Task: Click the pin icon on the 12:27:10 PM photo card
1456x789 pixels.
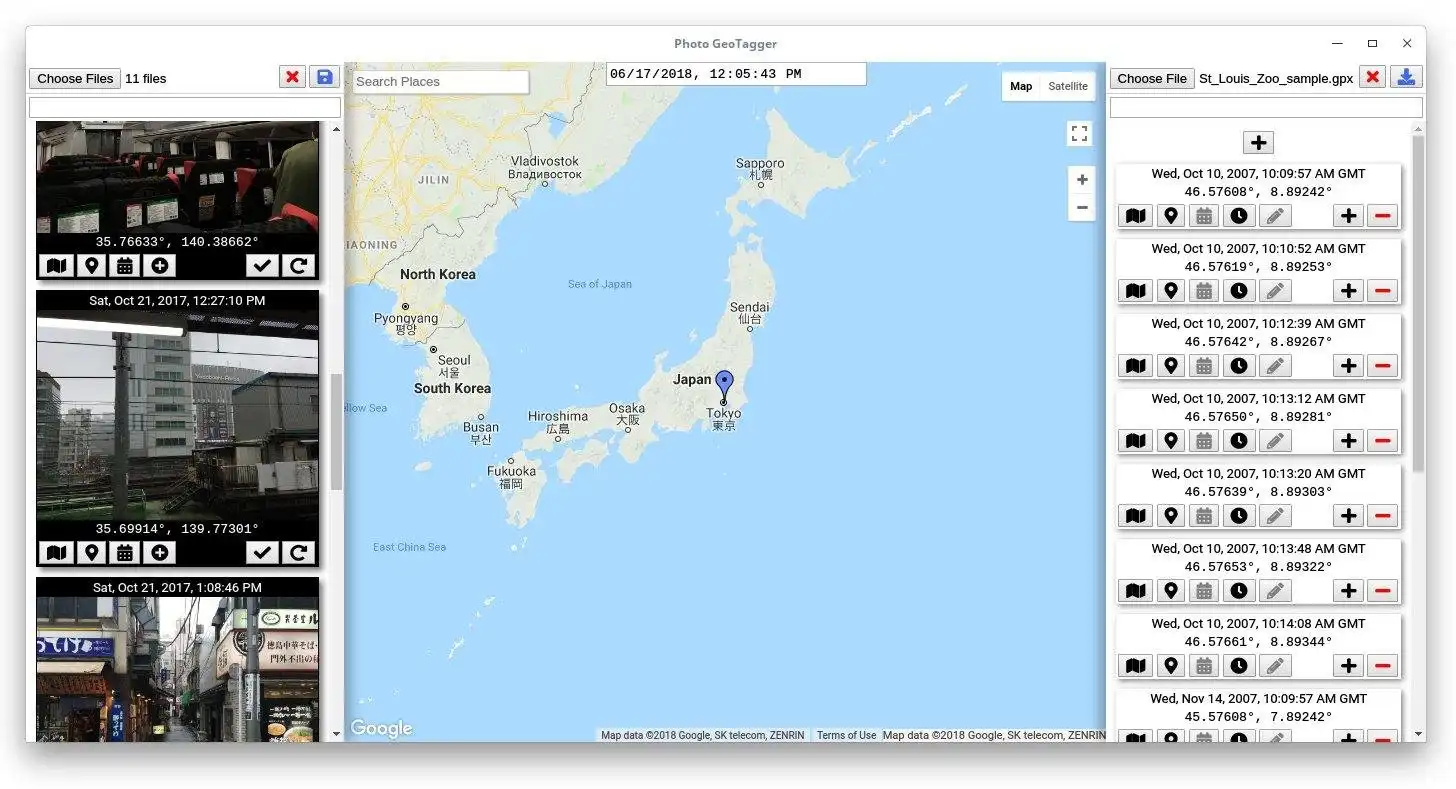Action: (x=91, y=552)
